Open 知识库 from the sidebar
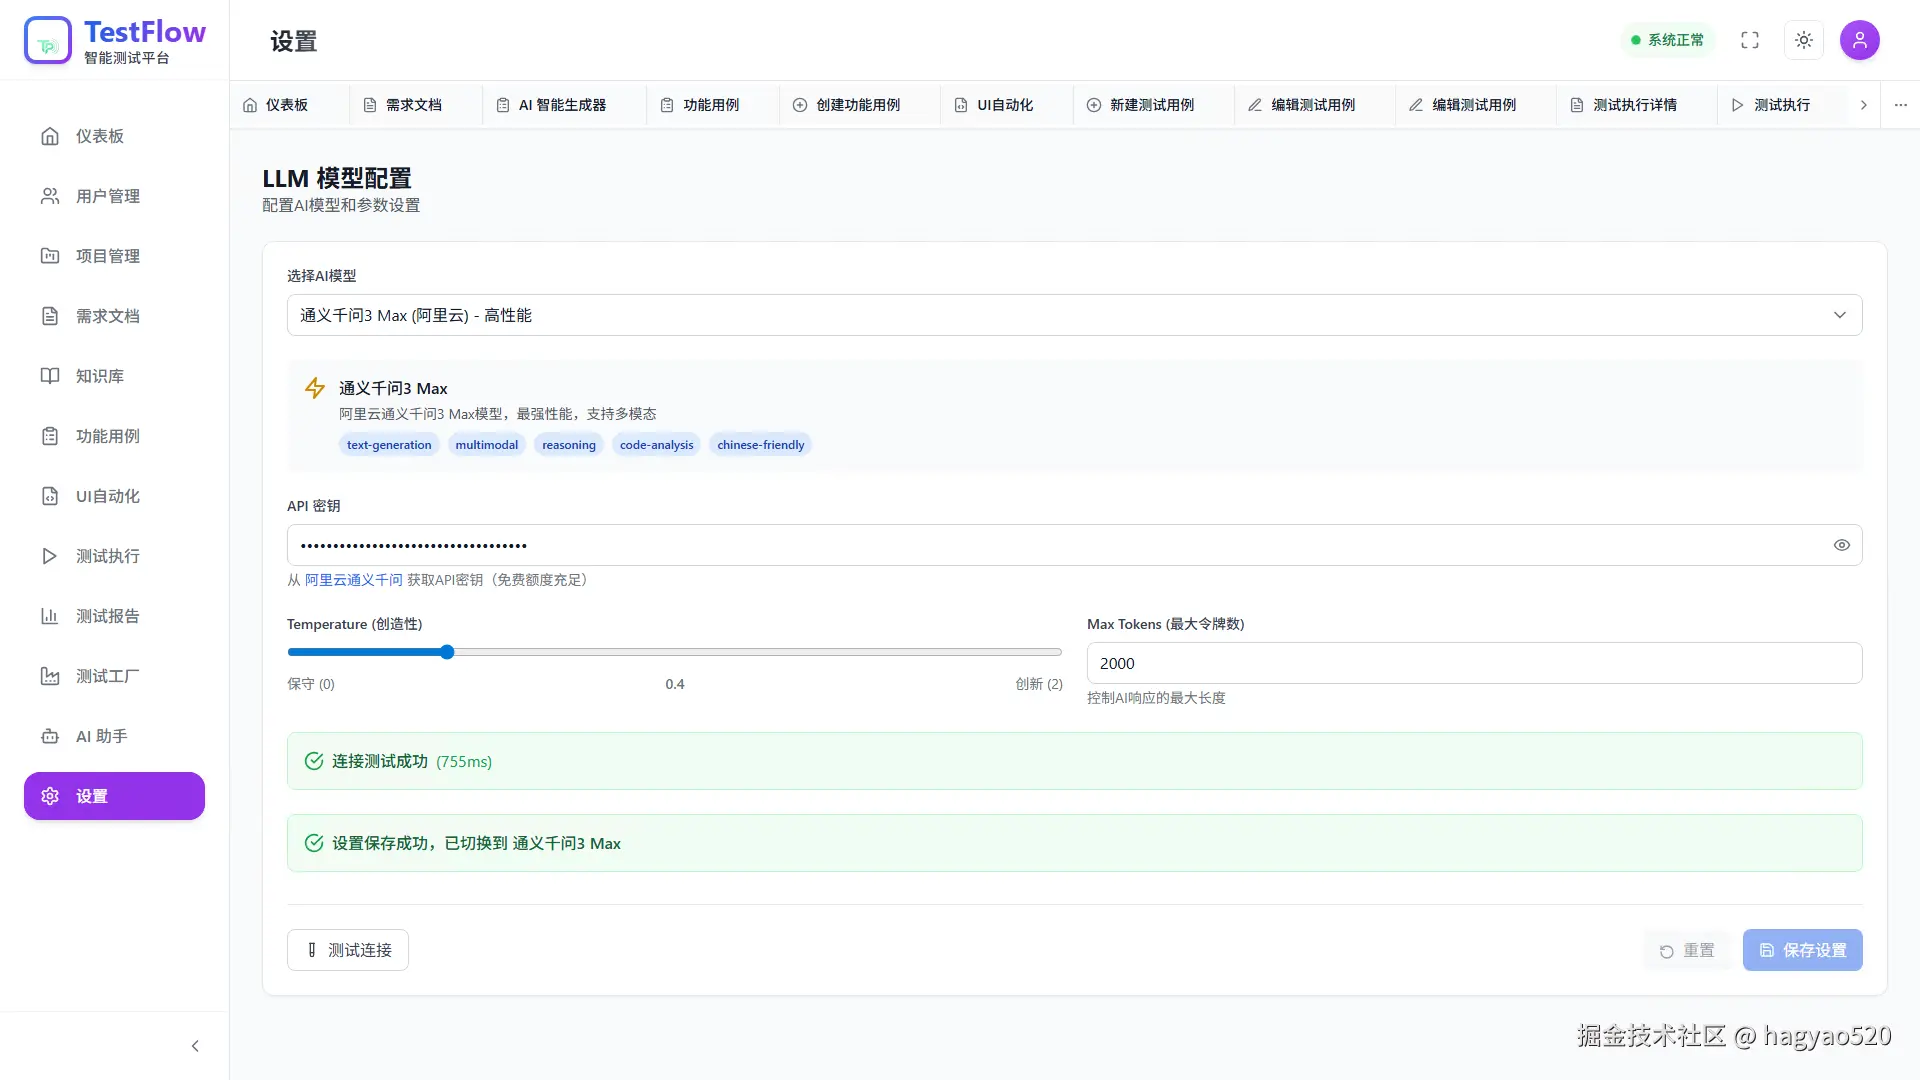Screen dimensions: 1920x1080 [x=99, y=376]
